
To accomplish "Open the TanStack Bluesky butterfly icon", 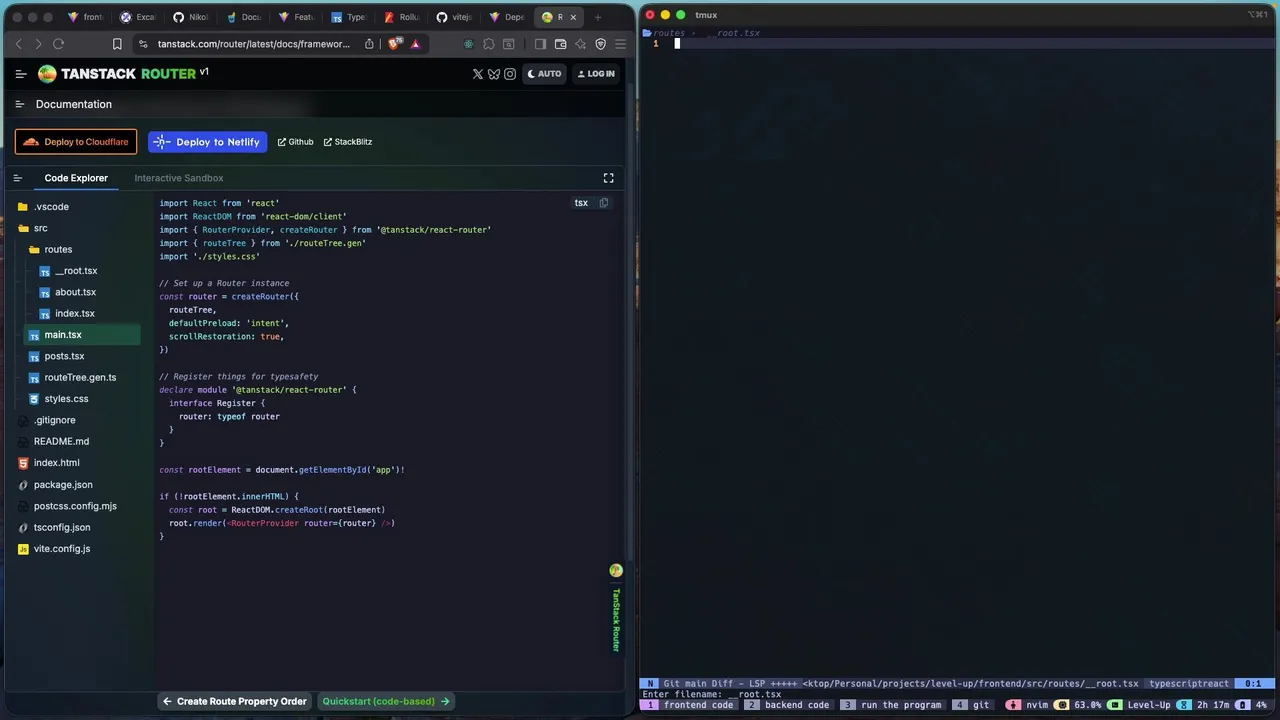I will pos(494,74).
